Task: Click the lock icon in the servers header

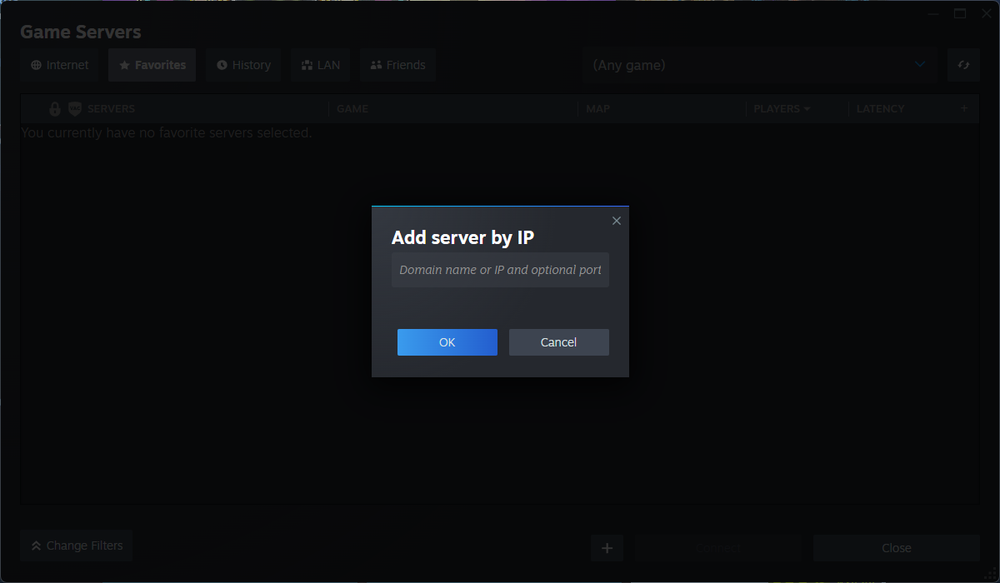Action: pos(54,108)
